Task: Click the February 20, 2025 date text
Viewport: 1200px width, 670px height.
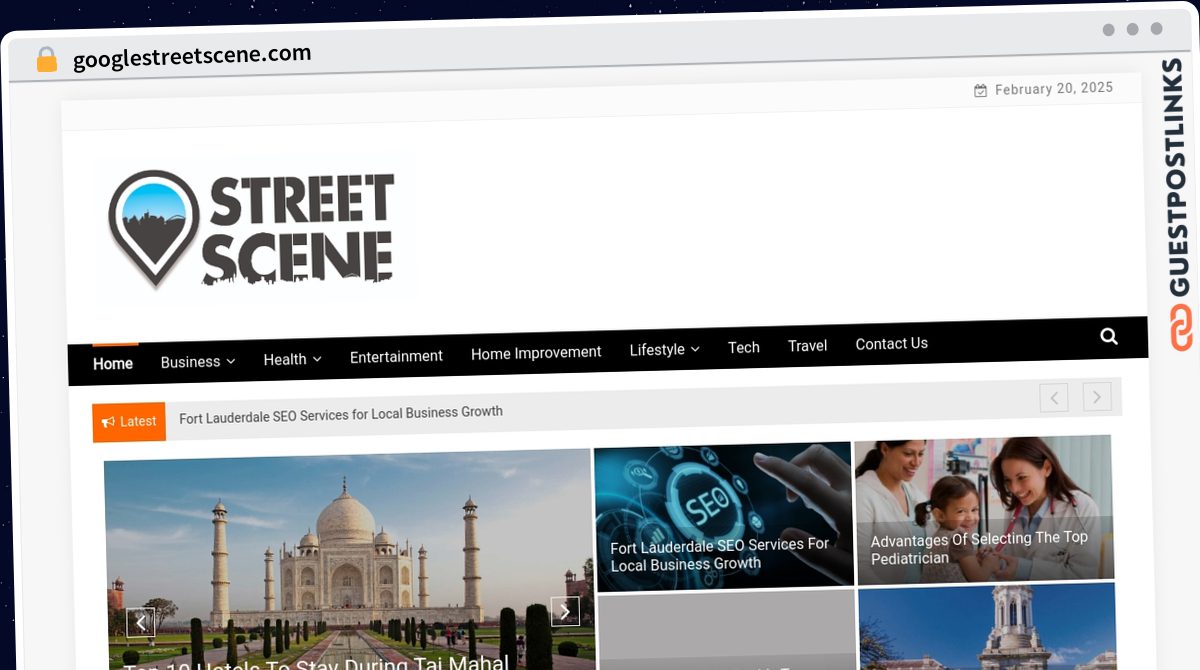Action: pos(1054,88)
